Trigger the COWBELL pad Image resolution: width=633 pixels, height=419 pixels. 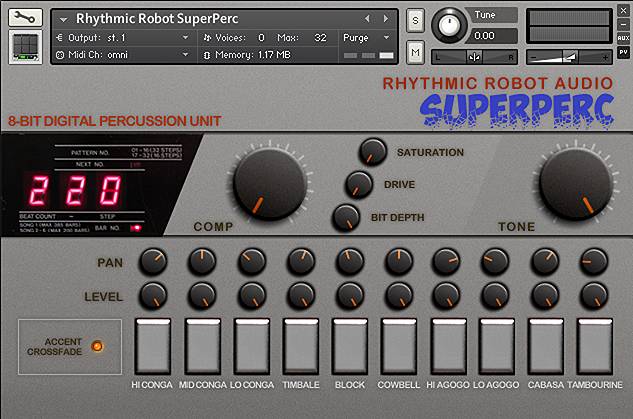click(399, 346)
